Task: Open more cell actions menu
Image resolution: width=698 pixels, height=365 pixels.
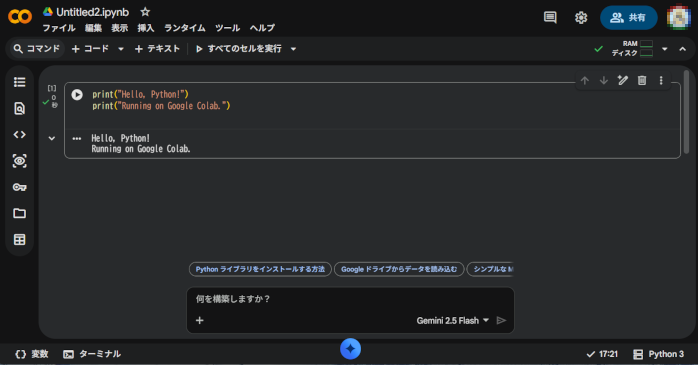Action: pos(661,81)
